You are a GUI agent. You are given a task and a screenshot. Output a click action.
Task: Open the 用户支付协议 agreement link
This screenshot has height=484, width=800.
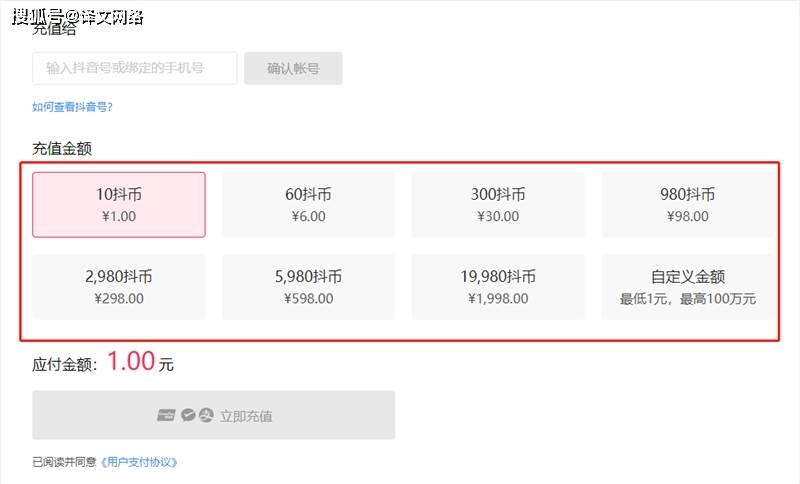pyautogui.click(x=138, y=462)
